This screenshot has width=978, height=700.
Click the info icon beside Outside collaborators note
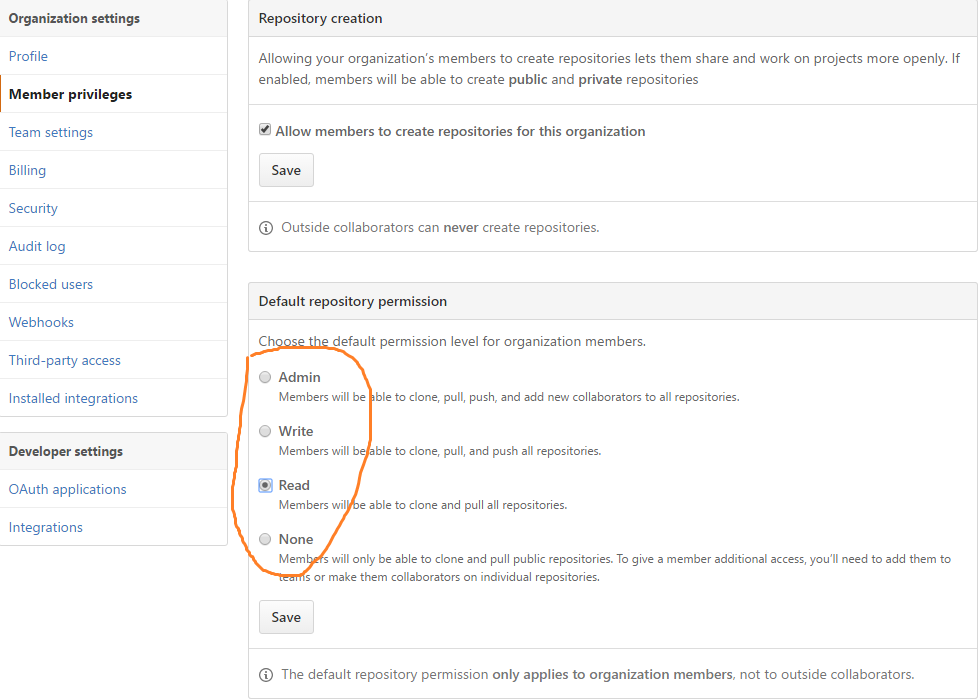[266, 228]
